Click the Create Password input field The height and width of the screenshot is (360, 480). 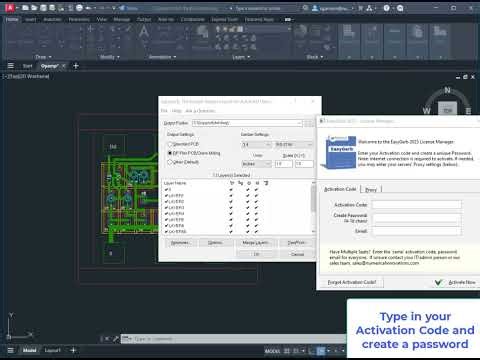(417, 219)
